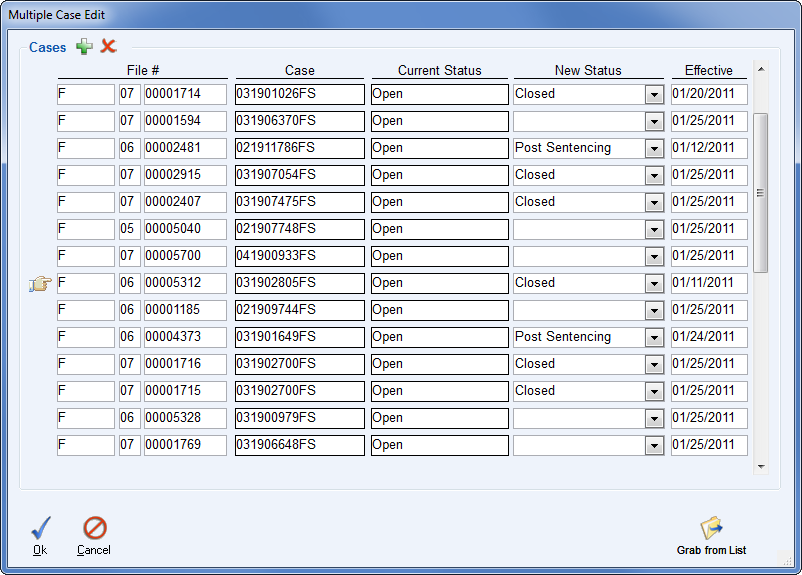The image size is (802, 575).
Task: Click the New Status column header
Action: point(588,71)
